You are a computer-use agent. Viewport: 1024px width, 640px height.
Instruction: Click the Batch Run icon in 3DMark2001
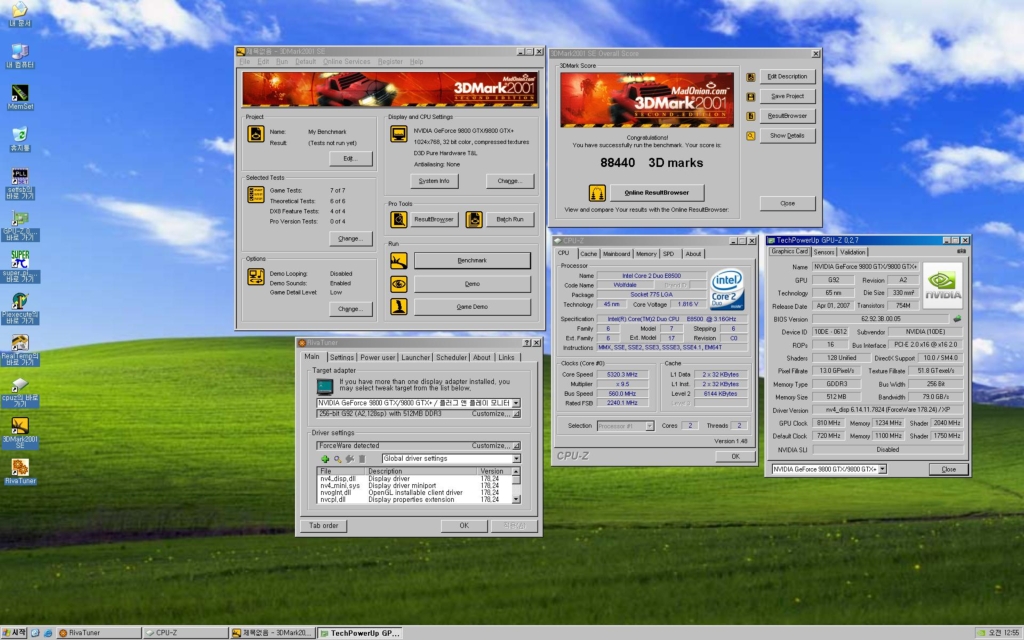474,219
